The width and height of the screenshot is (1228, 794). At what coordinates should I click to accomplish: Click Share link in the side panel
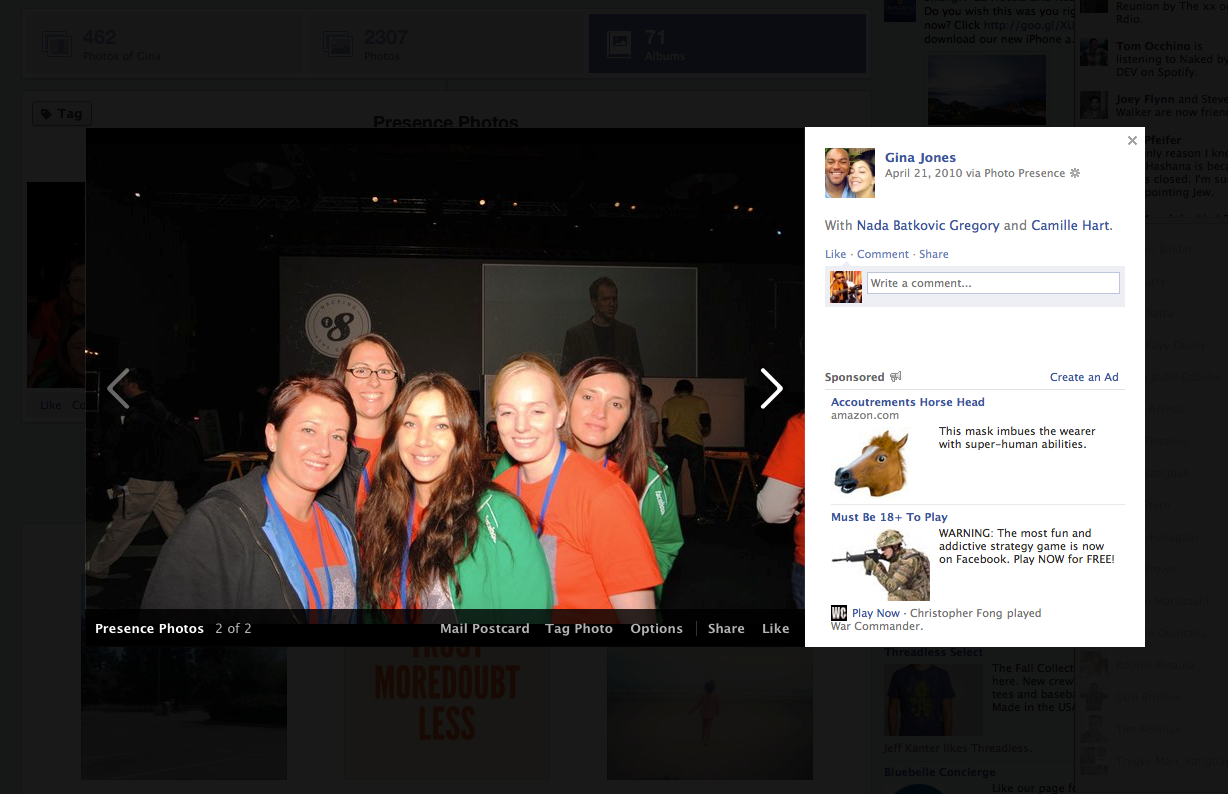point(934,254)
